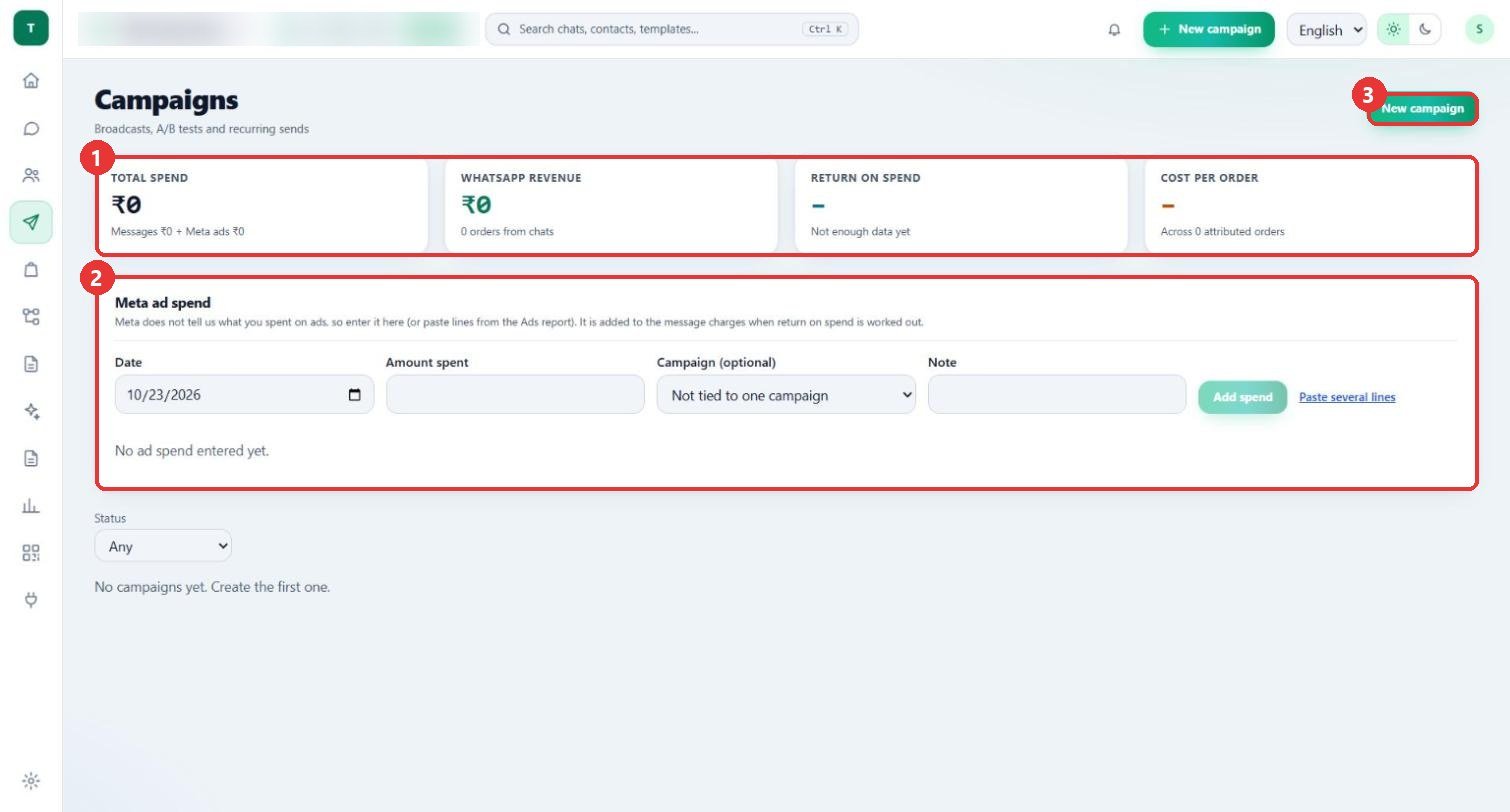Image resolution: width=1510 pixels, height=812 pixels.
Task: Open the shopping bag sidebar icon
Action: [x=31, y=269]
